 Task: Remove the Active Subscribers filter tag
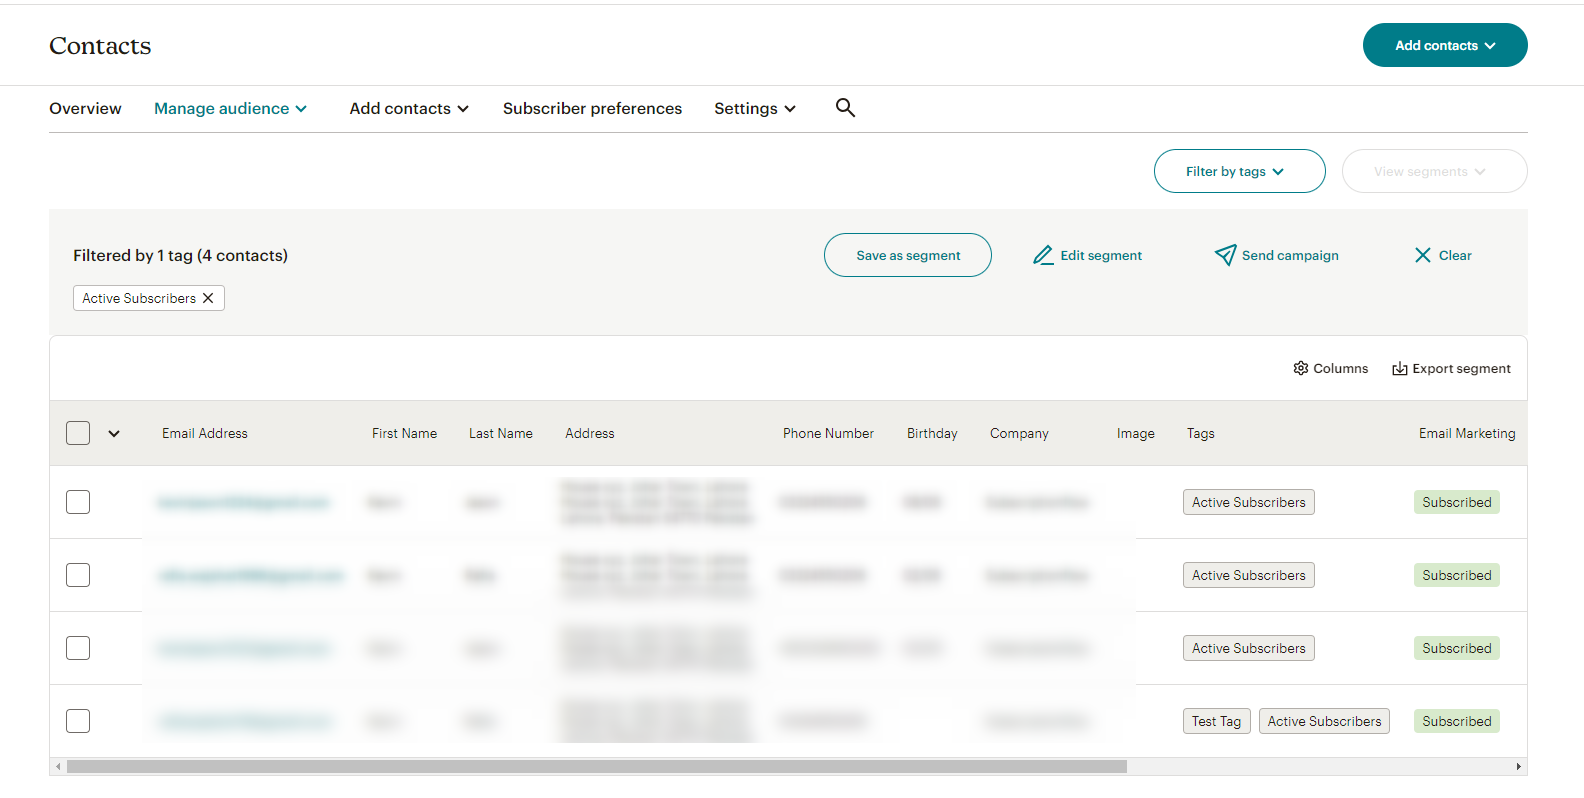point(208,298)
